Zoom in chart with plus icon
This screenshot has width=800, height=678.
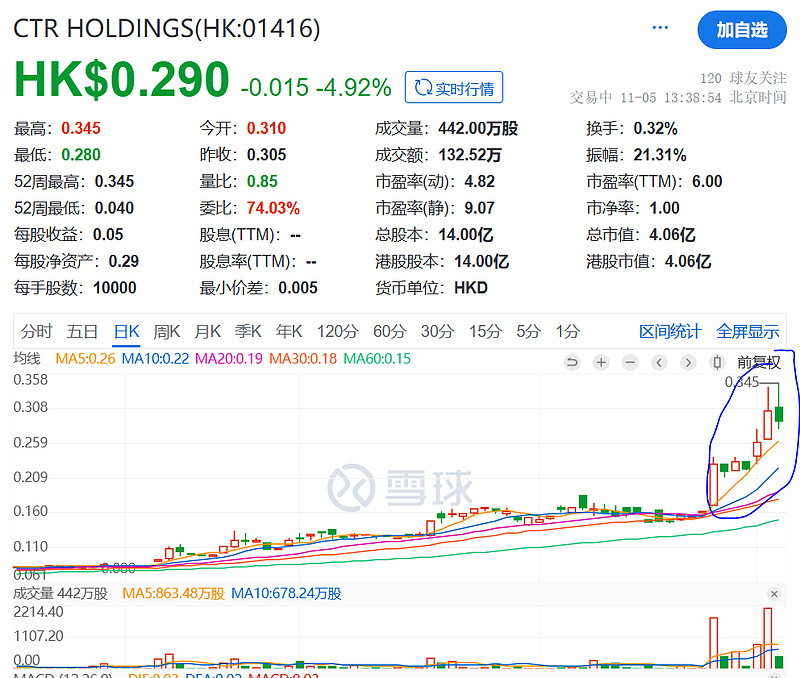click(601, 363)
